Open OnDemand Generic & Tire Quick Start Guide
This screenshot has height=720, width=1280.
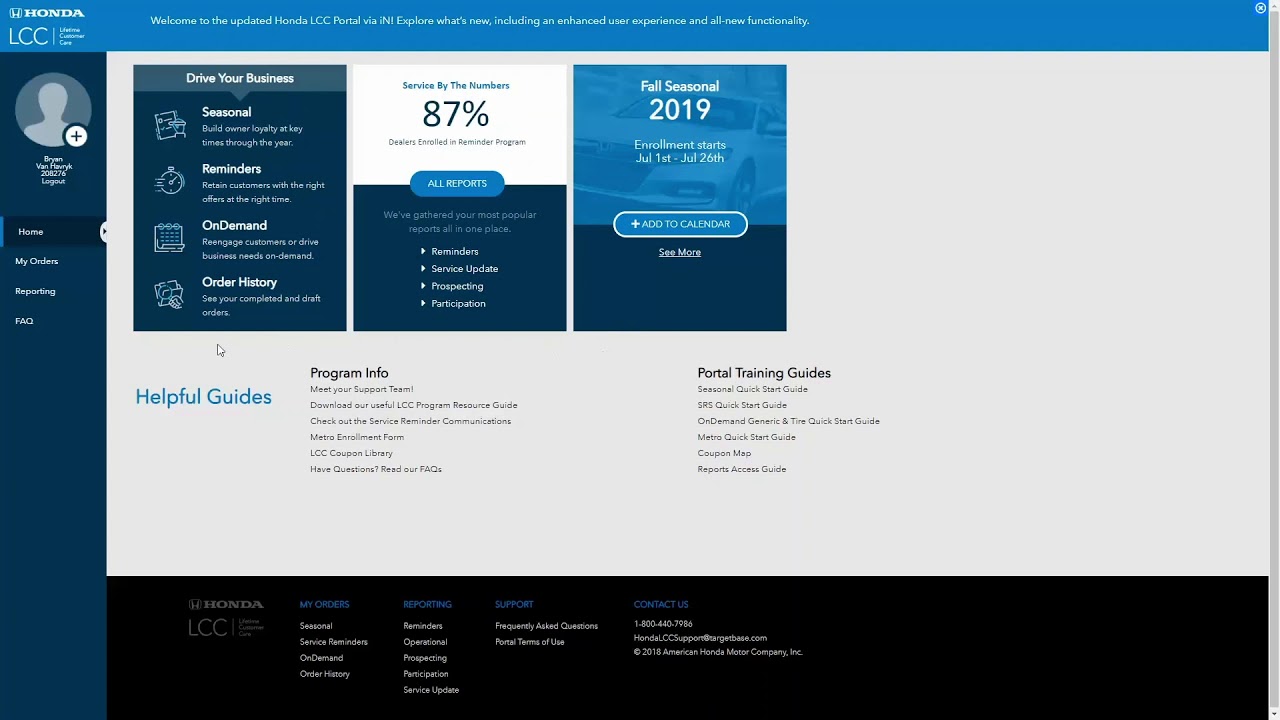(788, 421)
